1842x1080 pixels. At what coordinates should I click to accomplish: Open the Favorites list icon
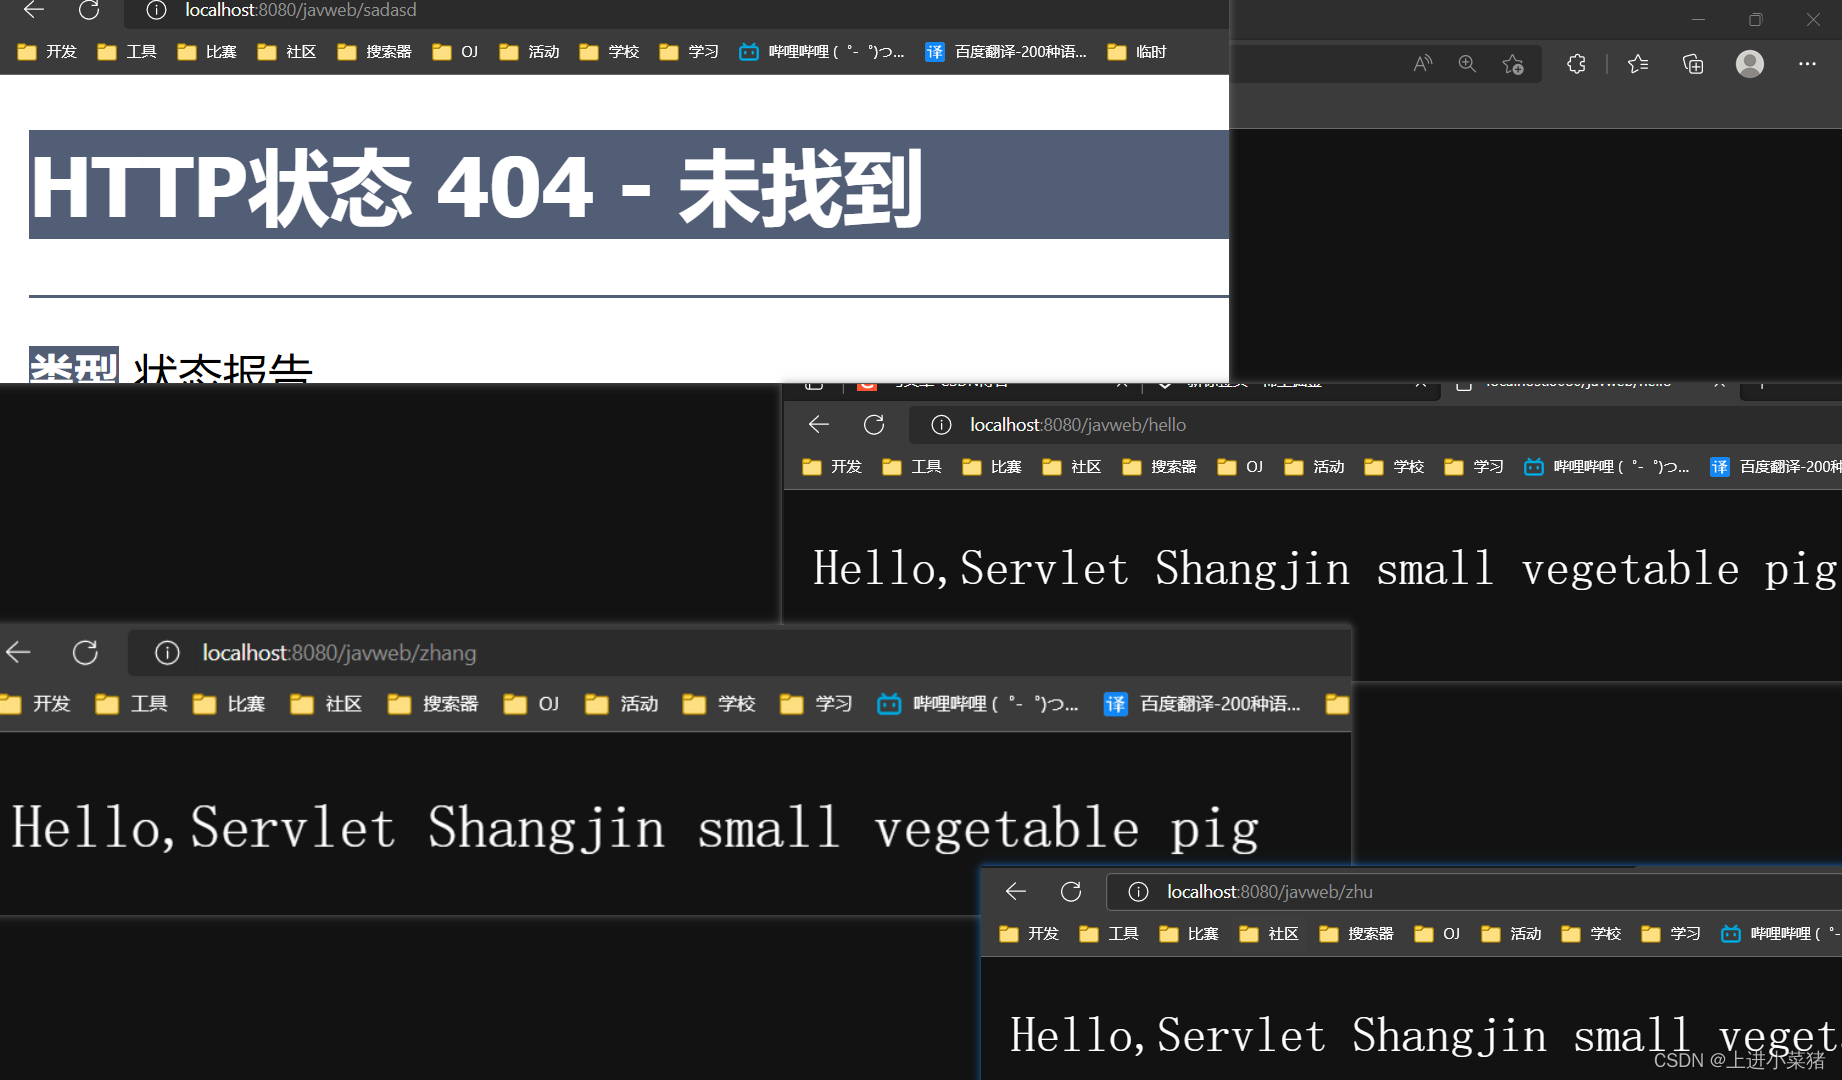click(1638, 64)
